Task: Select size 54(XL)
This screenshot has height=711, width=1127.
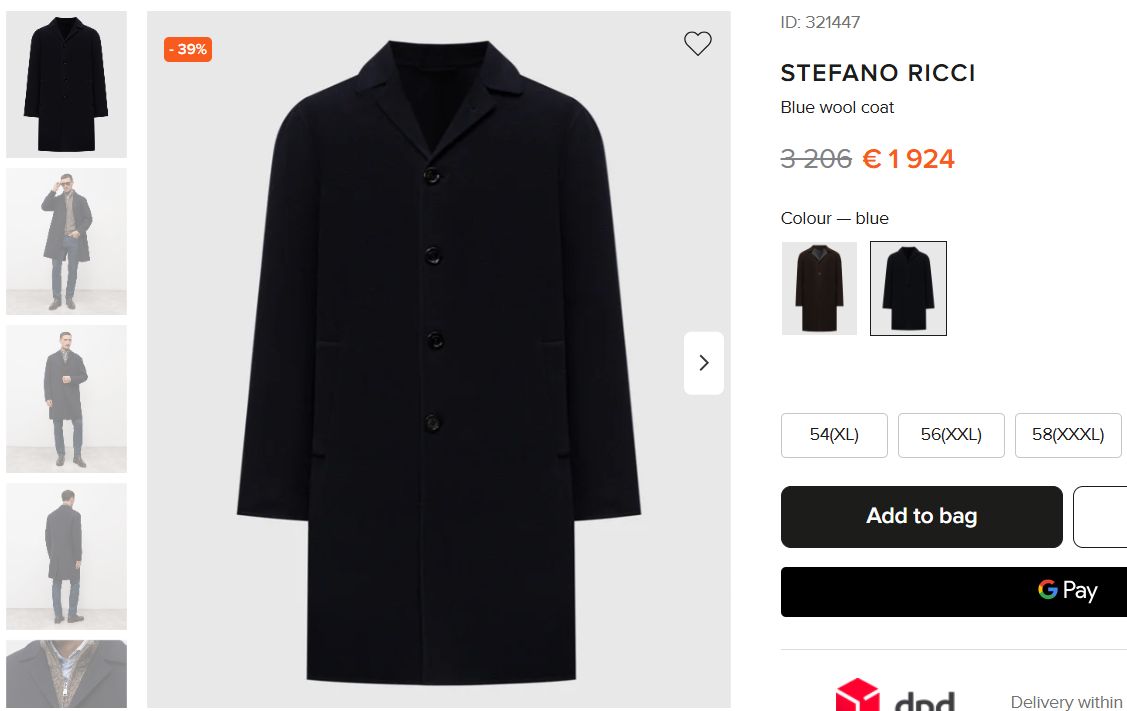Action: coord(834,435)
